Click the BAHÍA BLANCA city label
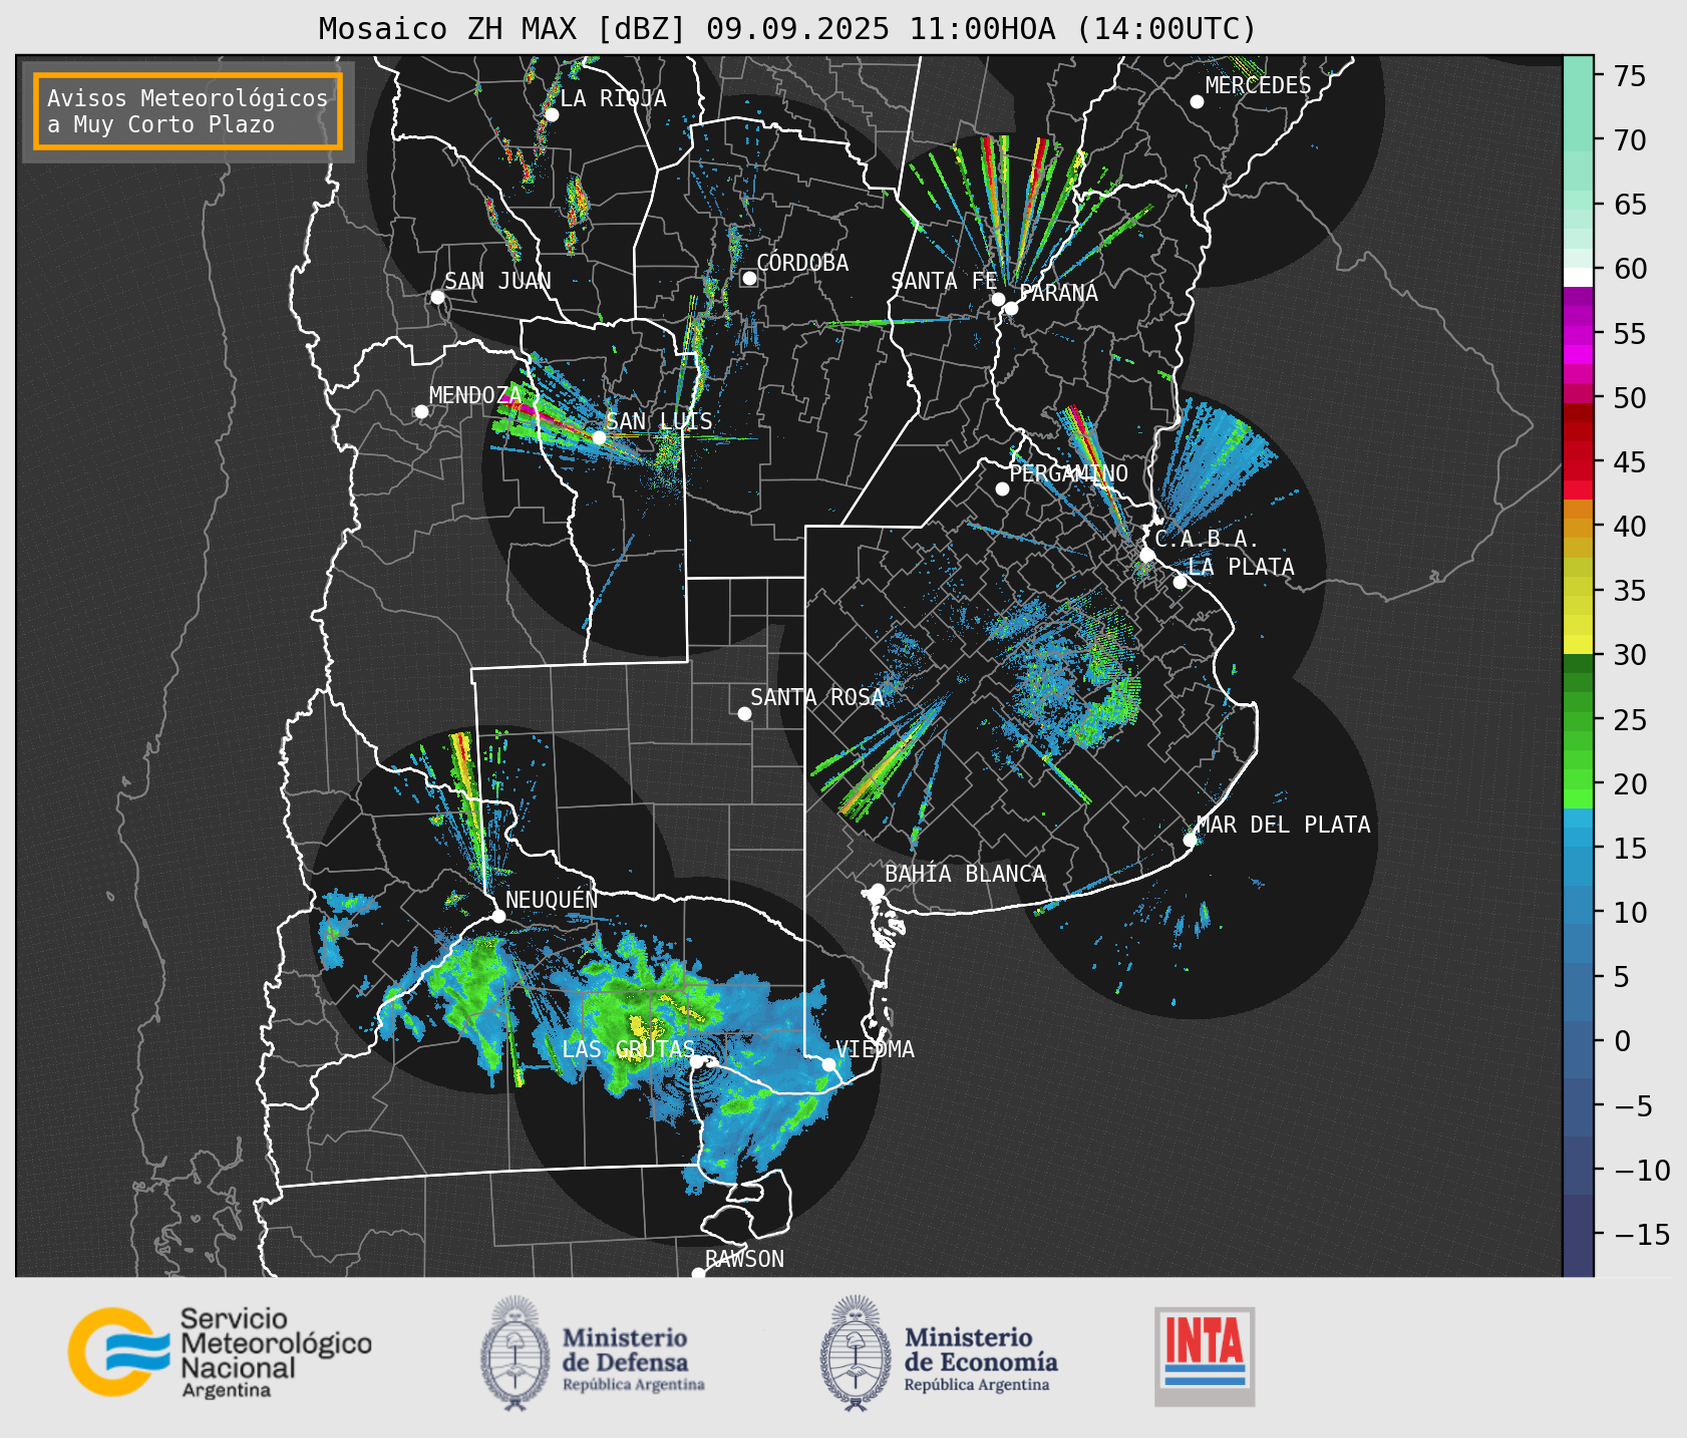 tap(965, 873)
